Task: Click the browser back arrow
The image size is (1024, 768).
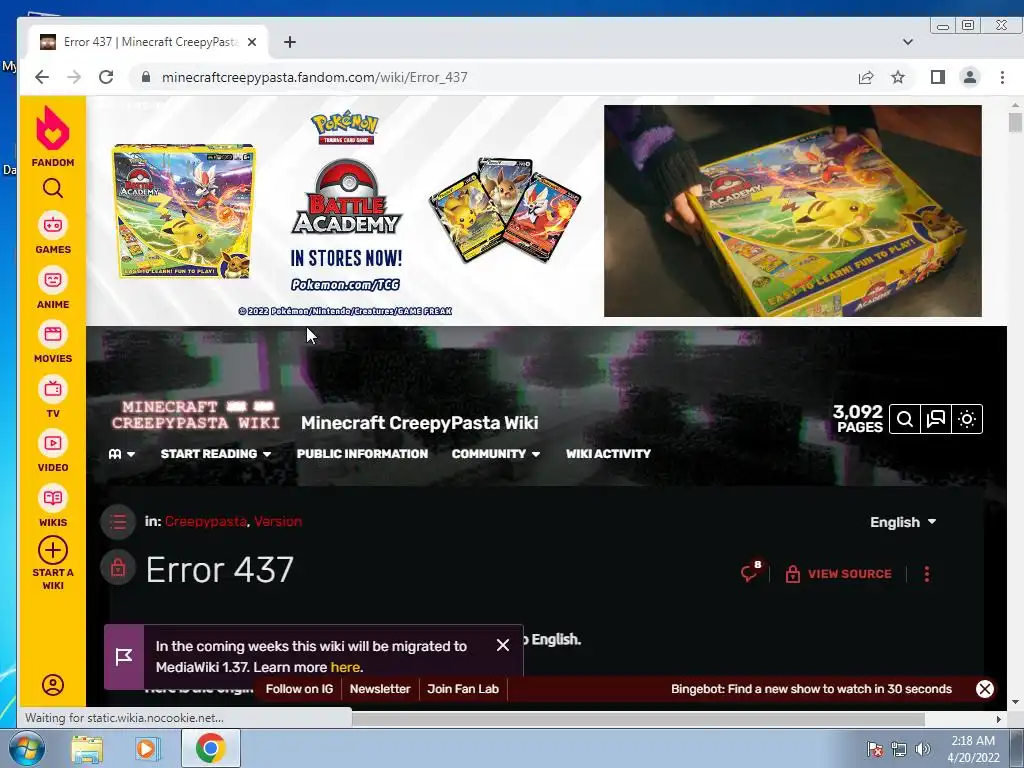Action: (42, 77)
